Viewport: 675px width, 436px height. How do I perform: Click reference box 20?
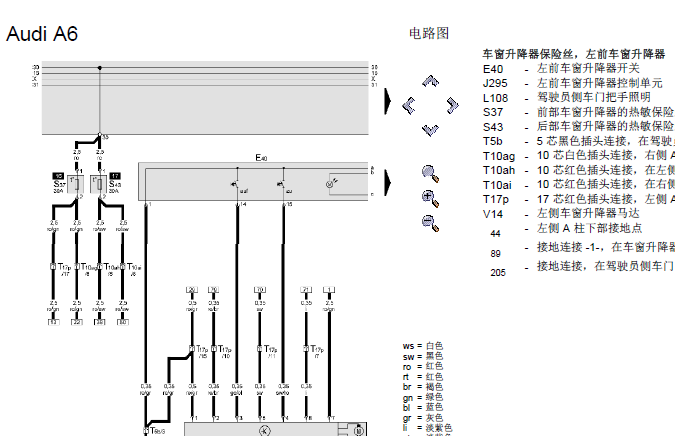click(192, 290)
